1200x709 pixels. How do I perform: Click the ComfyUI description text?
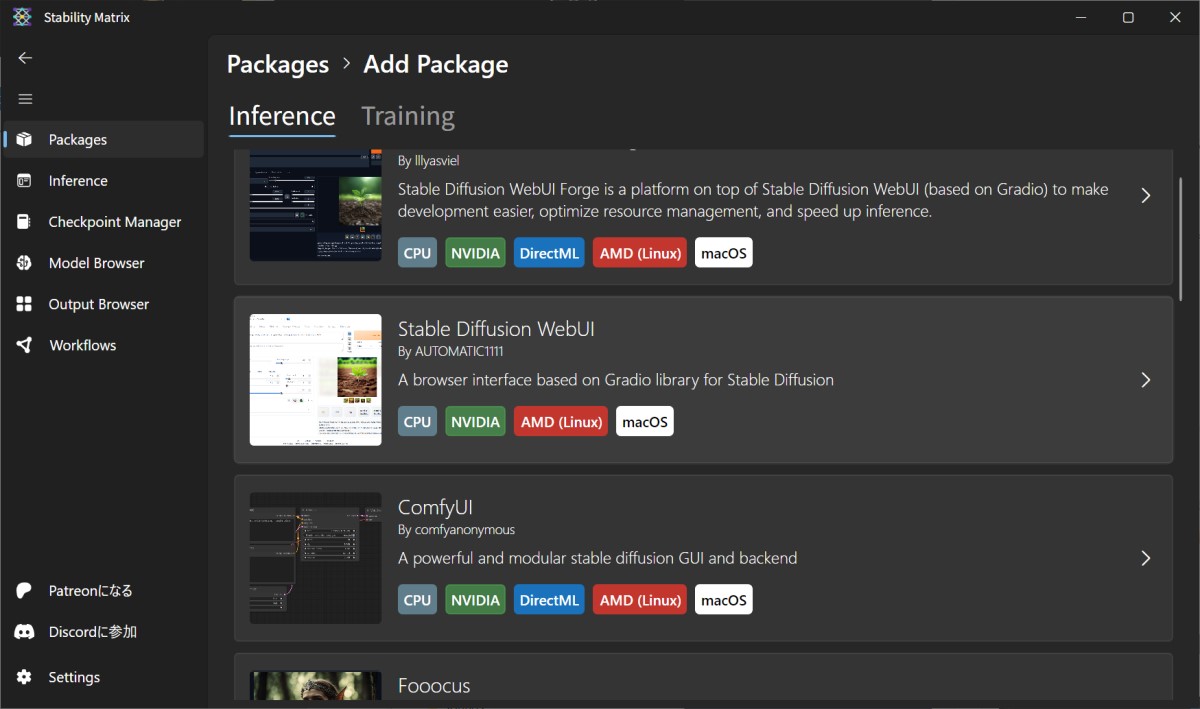tap(597, 558)
